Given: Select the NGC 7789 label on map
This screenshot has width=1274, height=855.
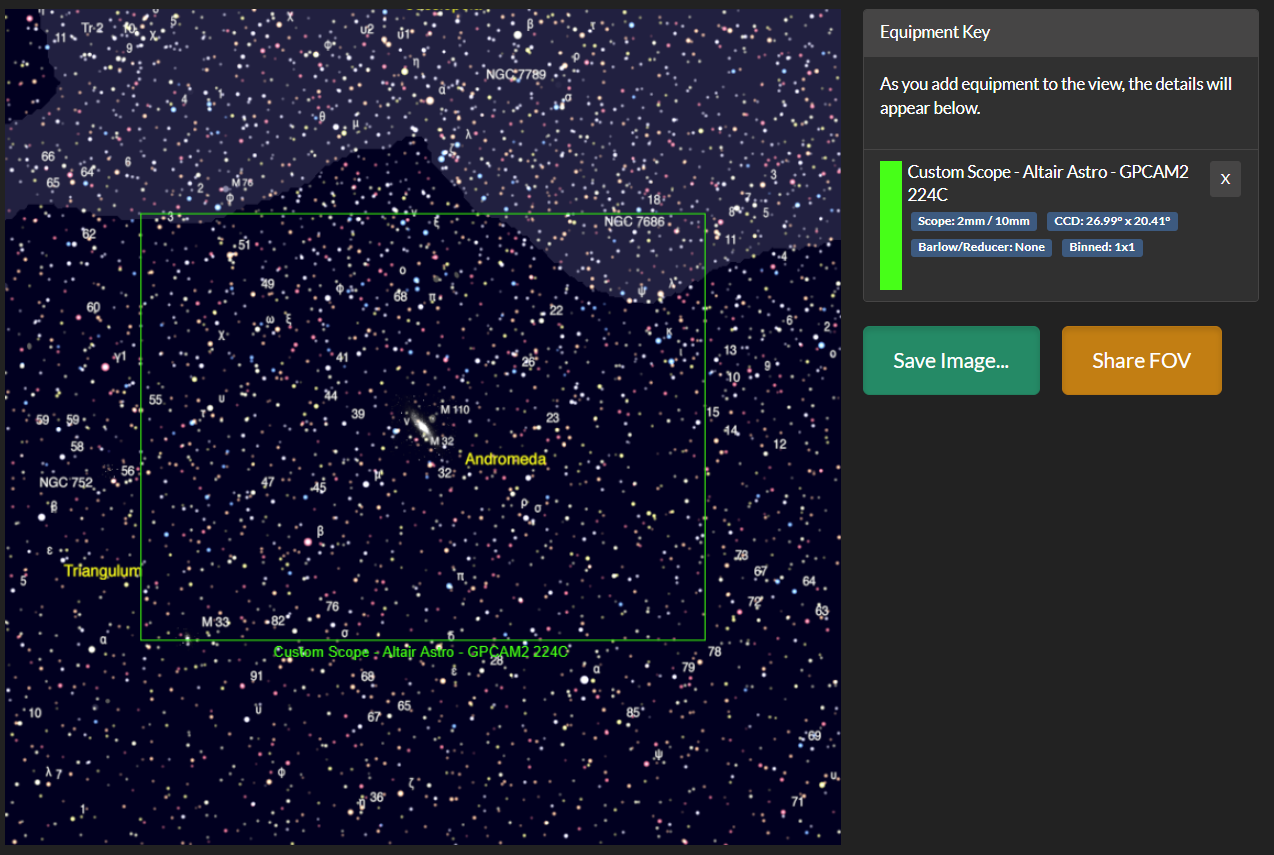Looking at the screenshot, I should [x=515, y=75].
